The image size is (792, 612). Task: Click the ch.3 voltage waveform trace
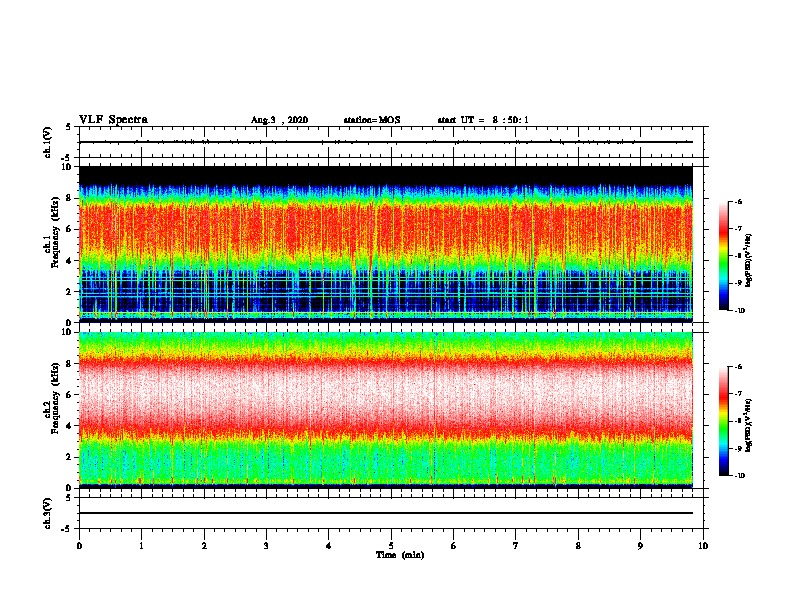386,513
